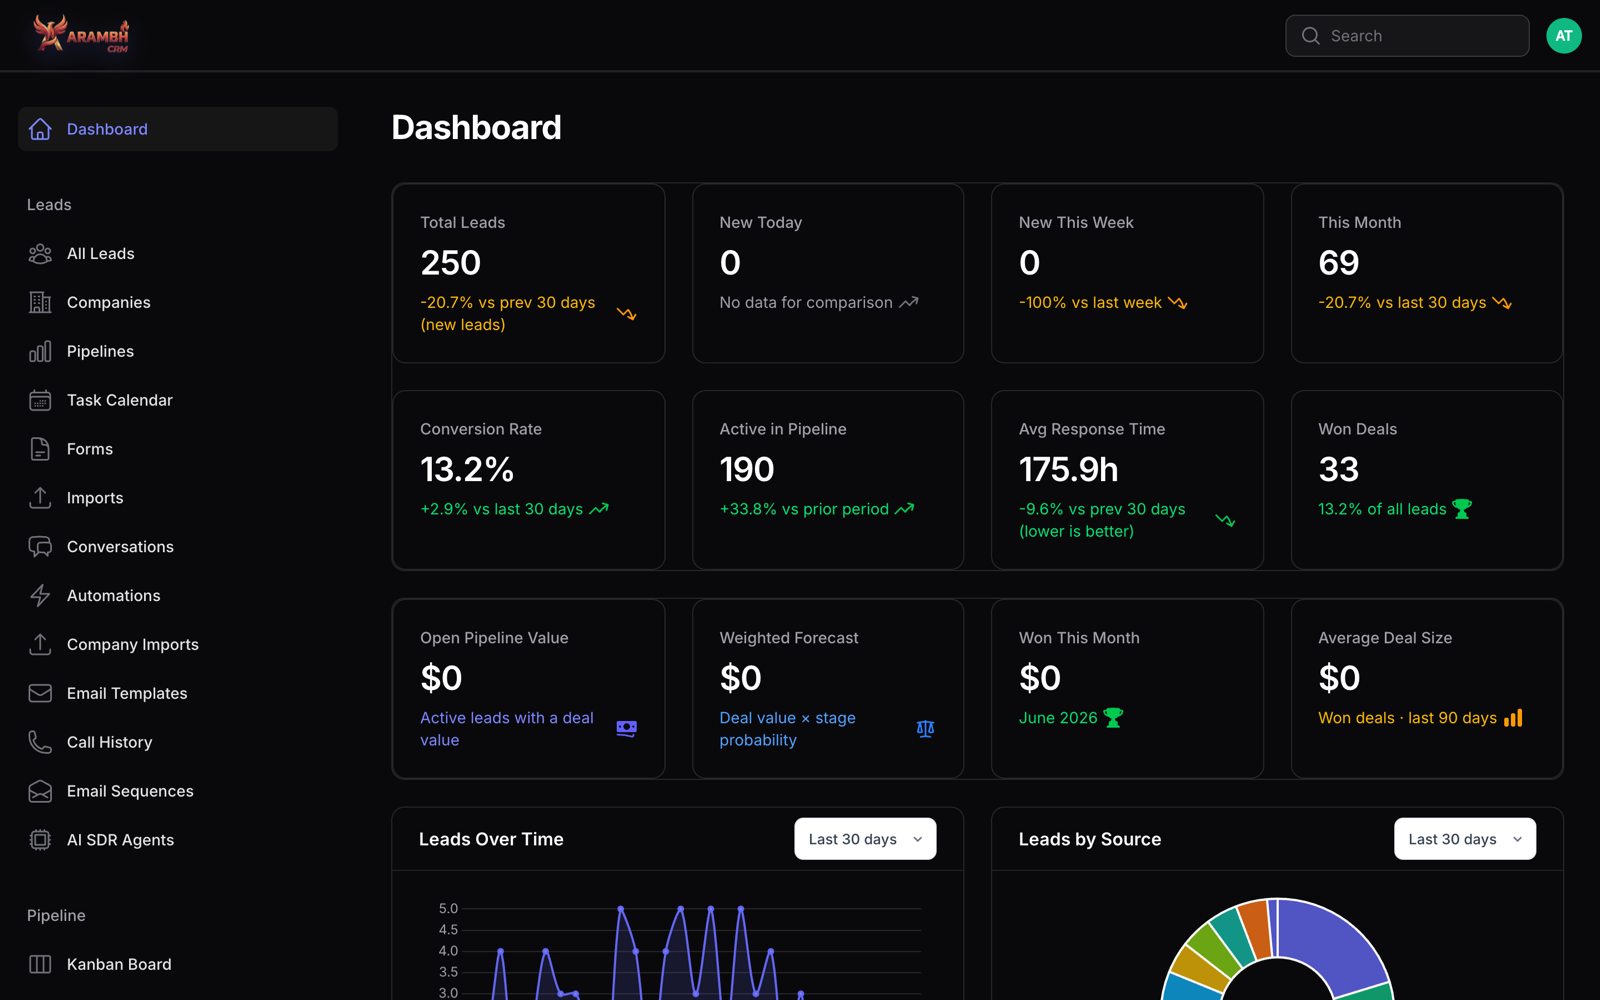Click '13.2% of all leads' text
This screenshot has width=1600, height=1000.
pyautogui.click(x=1382, y=509)
